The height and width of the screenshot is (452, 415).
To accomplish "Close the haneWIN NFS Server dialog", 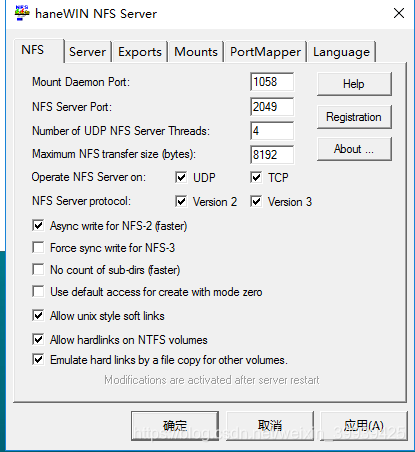I will pos(399,13).
